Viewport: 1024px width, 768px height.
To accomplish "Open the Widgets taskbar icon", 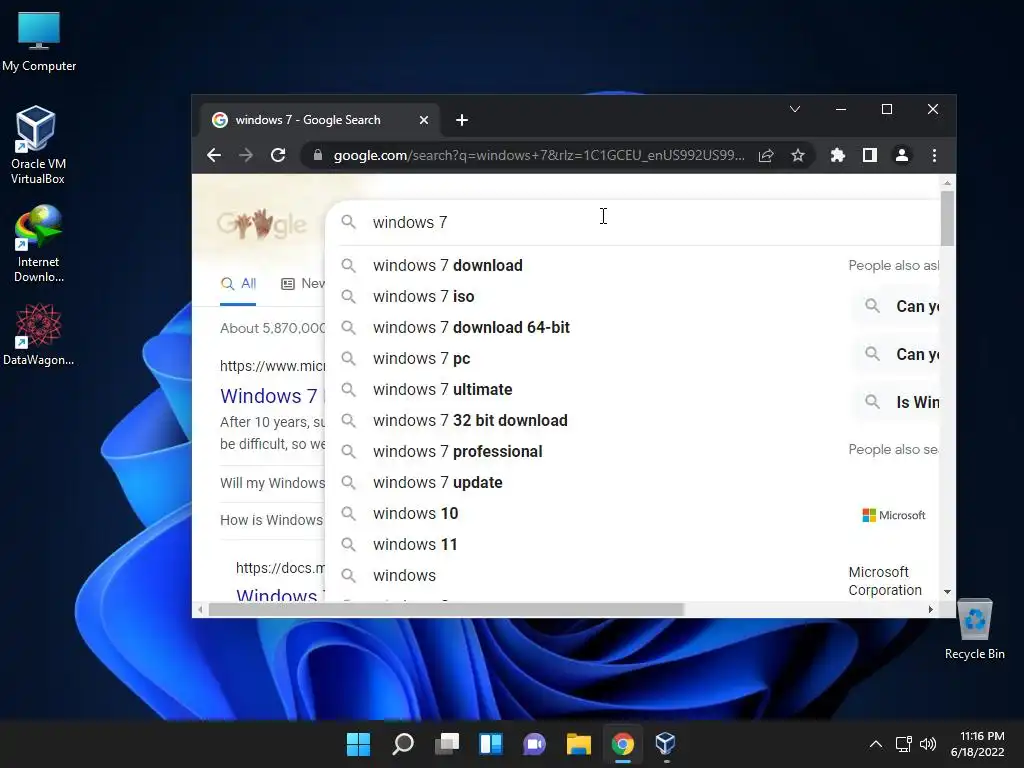I will [x=490, y=744].
